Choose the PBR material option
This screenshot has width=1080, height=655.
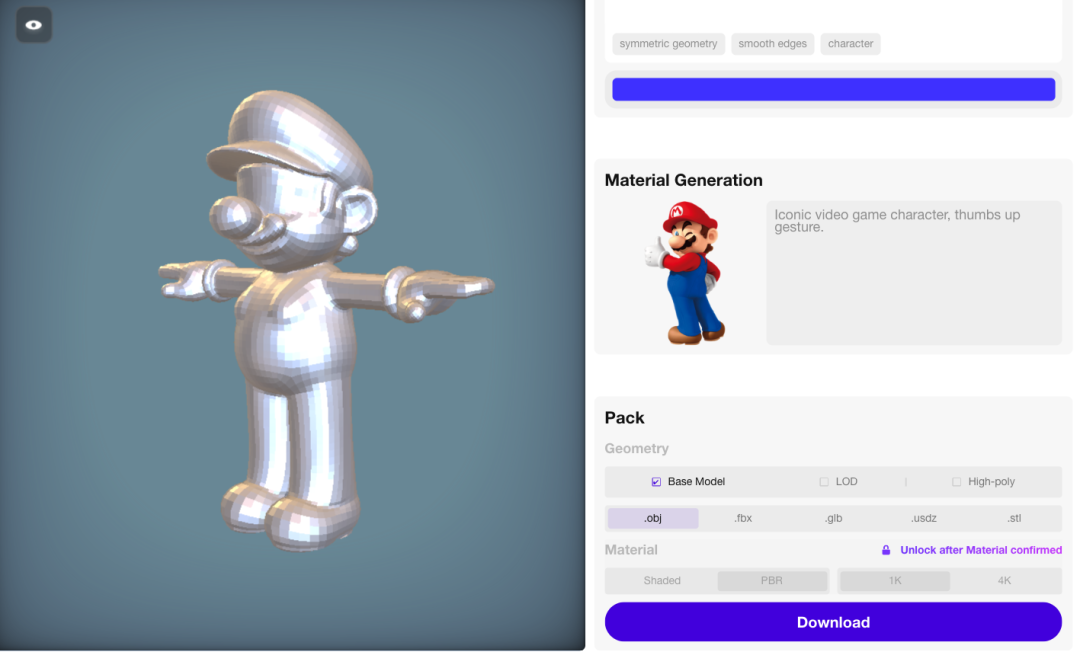tap(772, 581)
